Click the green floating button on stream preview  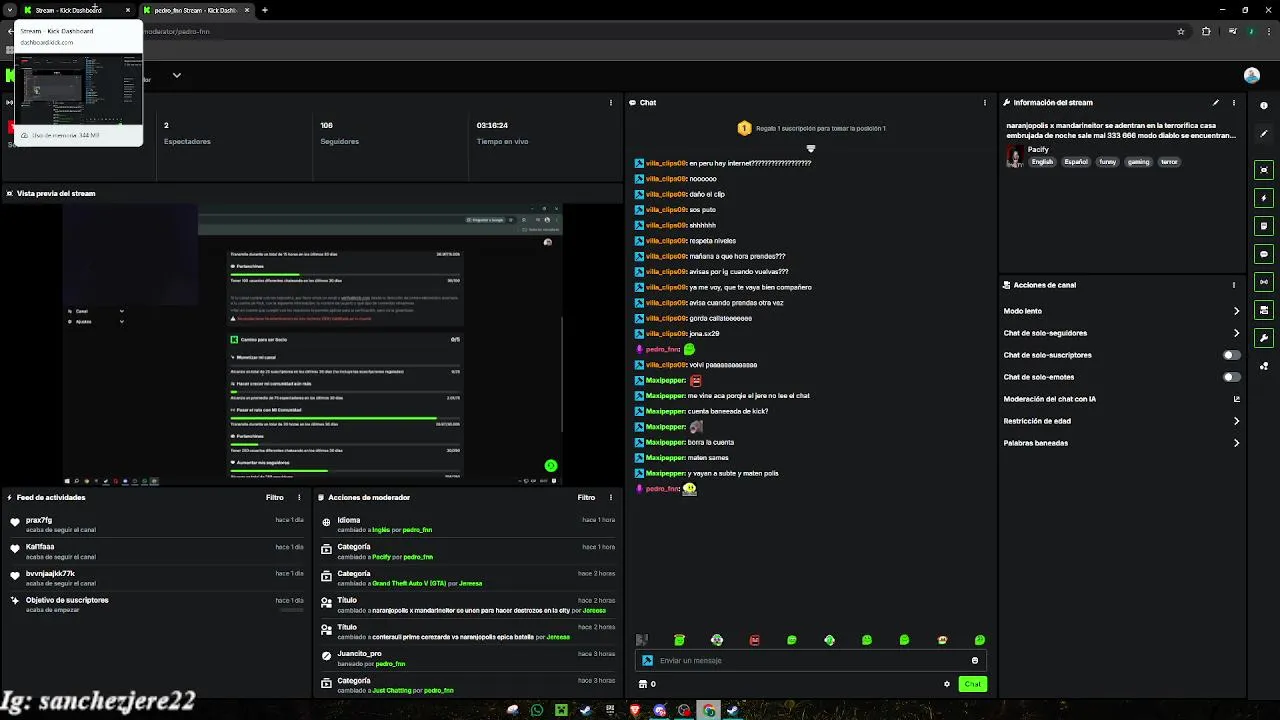(x=550, y=465)
